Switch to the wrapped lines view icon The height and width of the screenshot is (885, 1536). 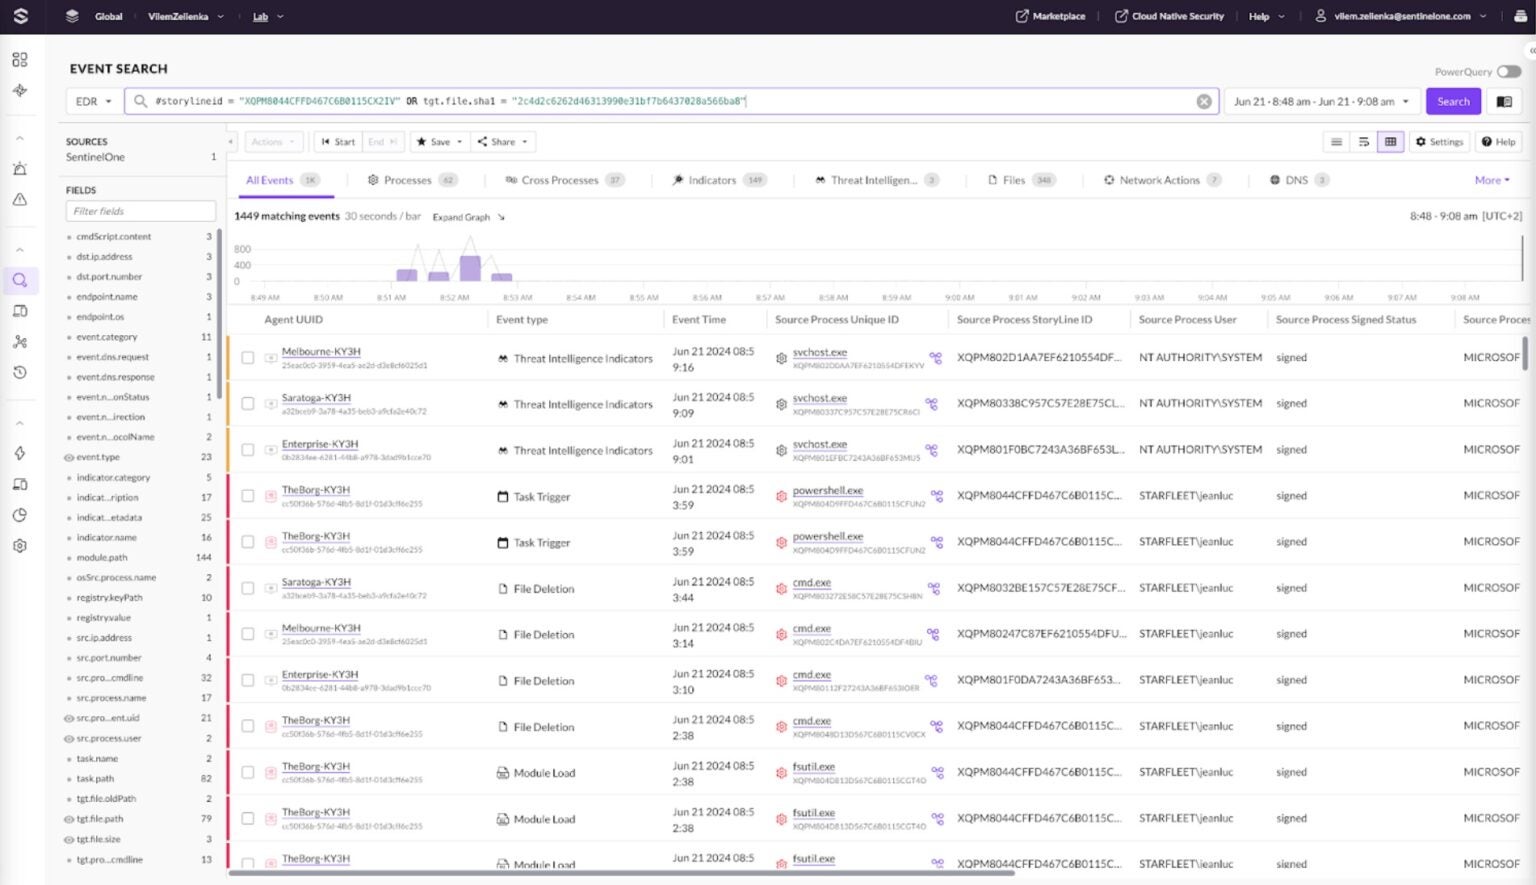coord(1363,142)
